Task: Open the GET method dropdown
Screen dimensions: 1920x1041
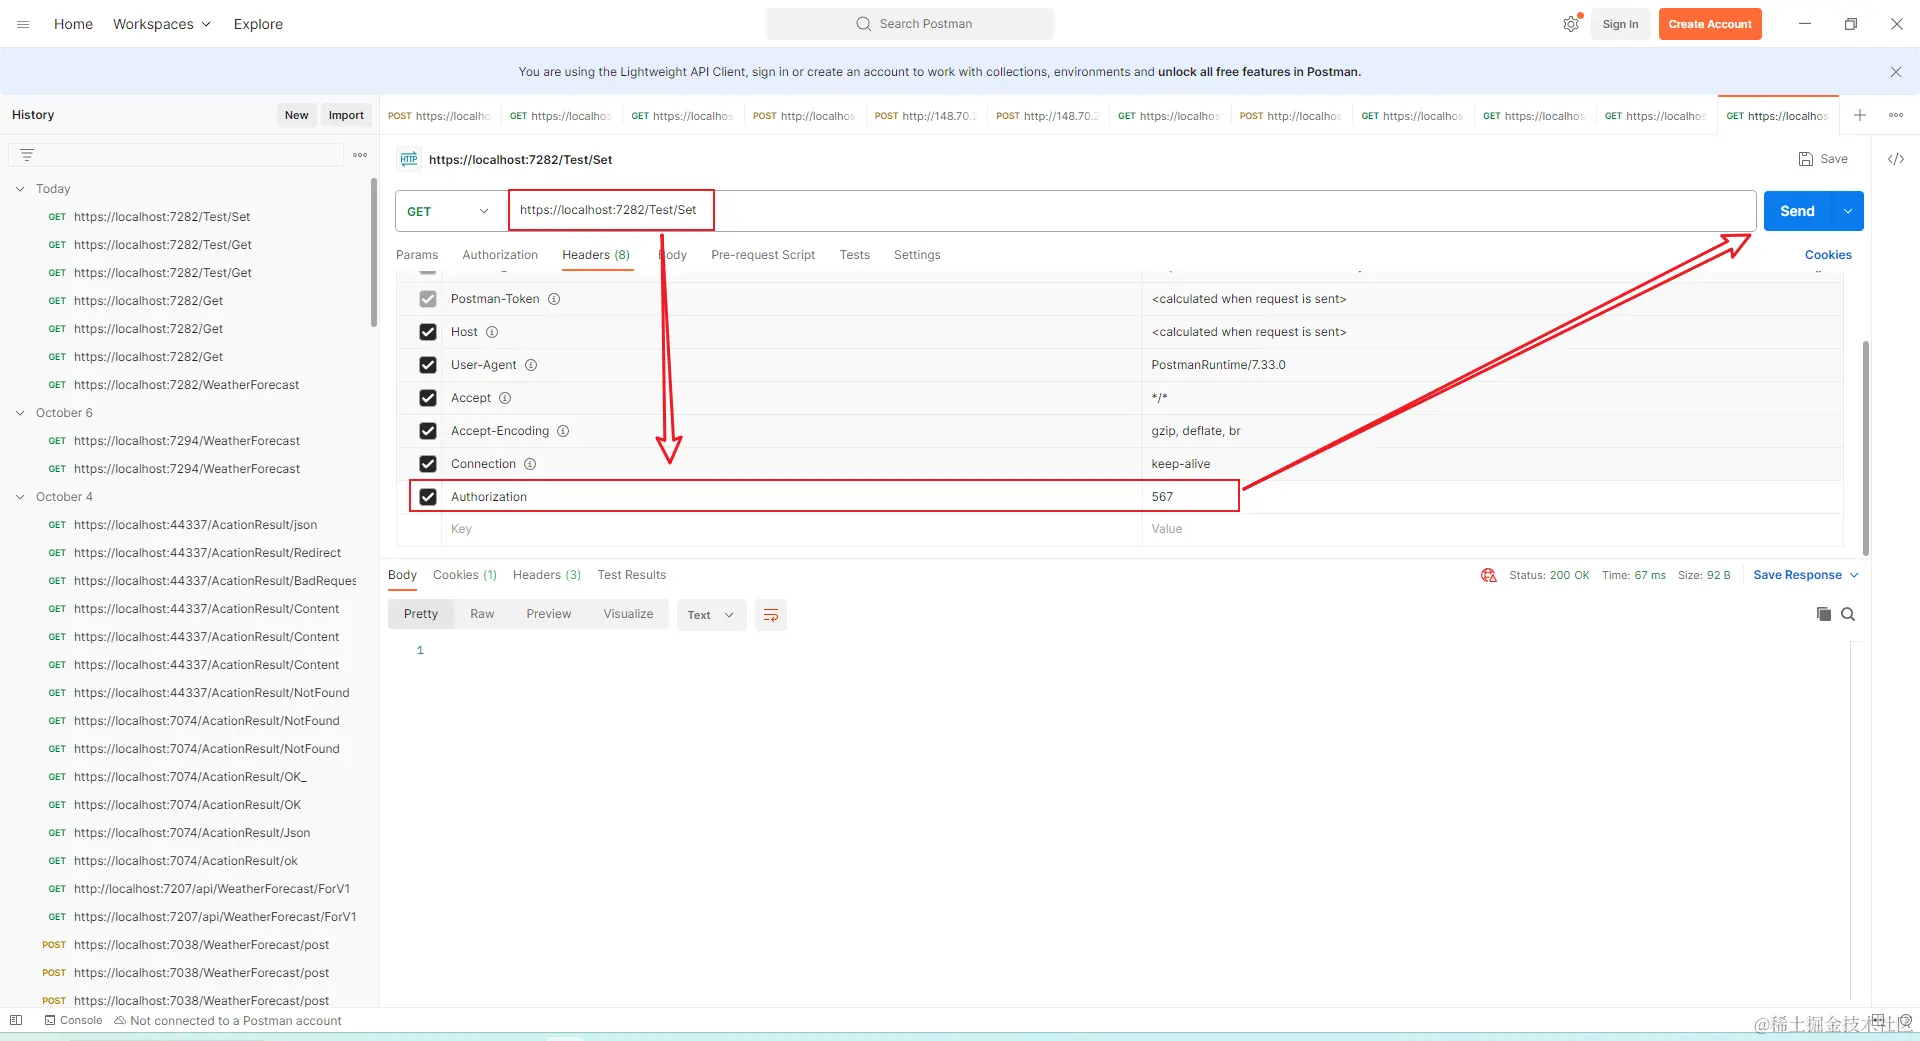Action: click(x=448, y=211)
